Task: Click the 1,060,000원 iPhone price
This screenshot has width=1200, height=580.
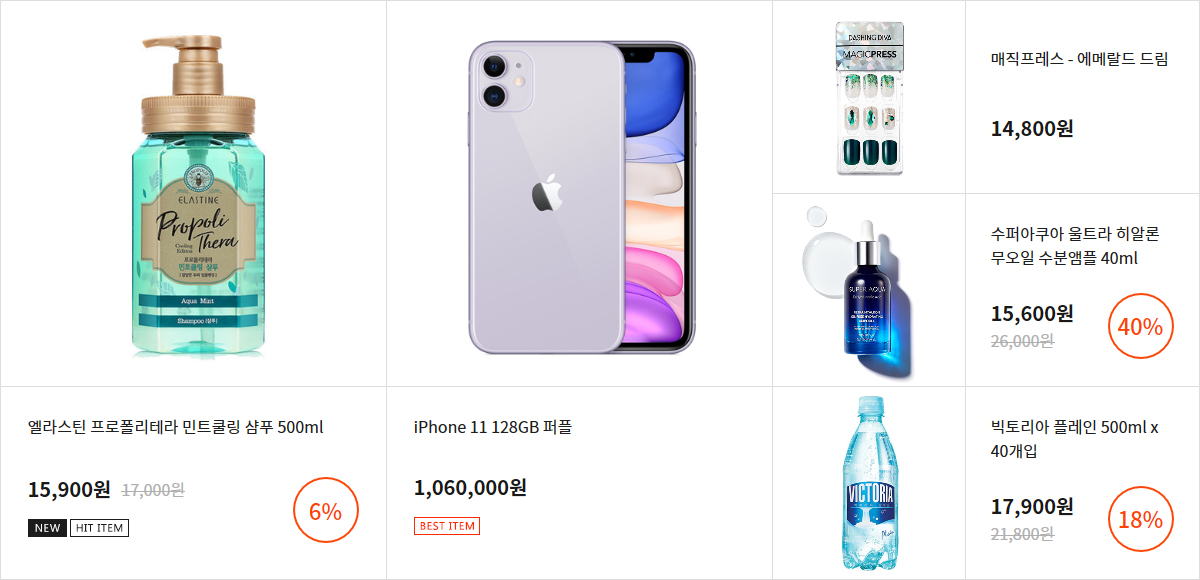Action: (470, 488)
